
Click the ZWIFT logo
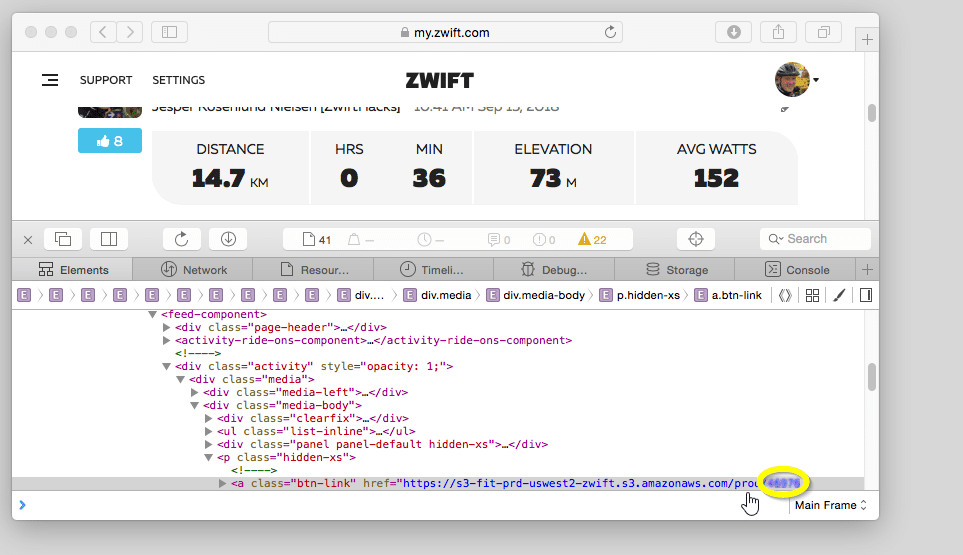point(440,80)
